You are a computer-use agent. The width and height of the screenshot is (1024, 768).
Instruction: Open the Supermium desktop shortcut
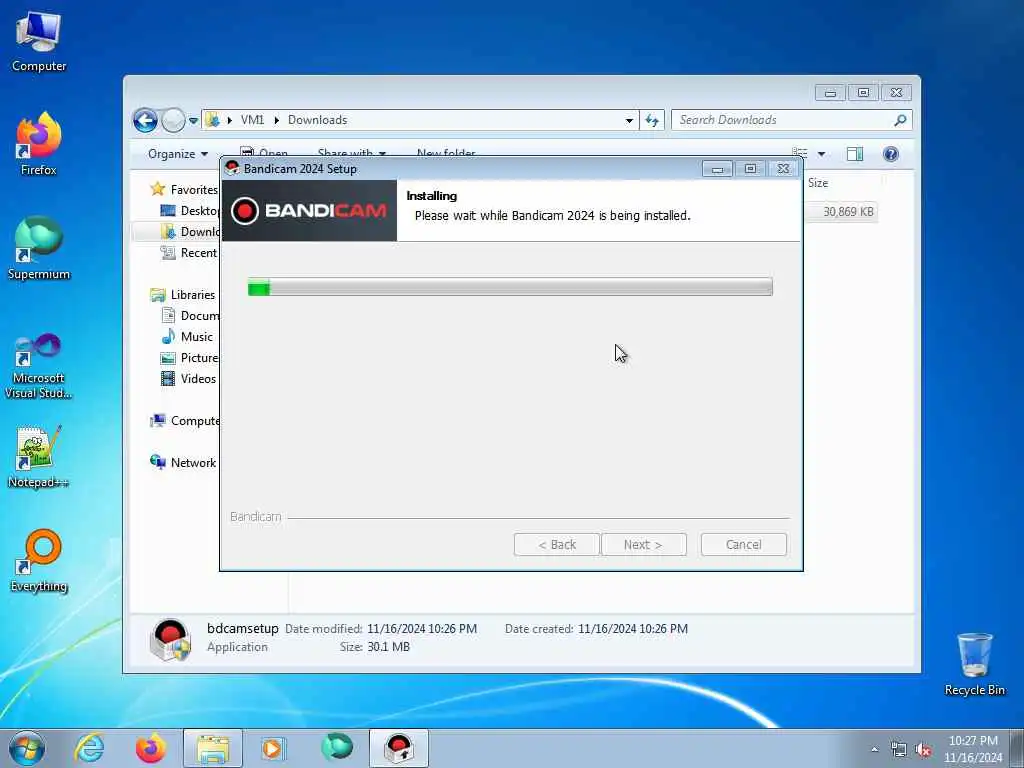[39, 248]
